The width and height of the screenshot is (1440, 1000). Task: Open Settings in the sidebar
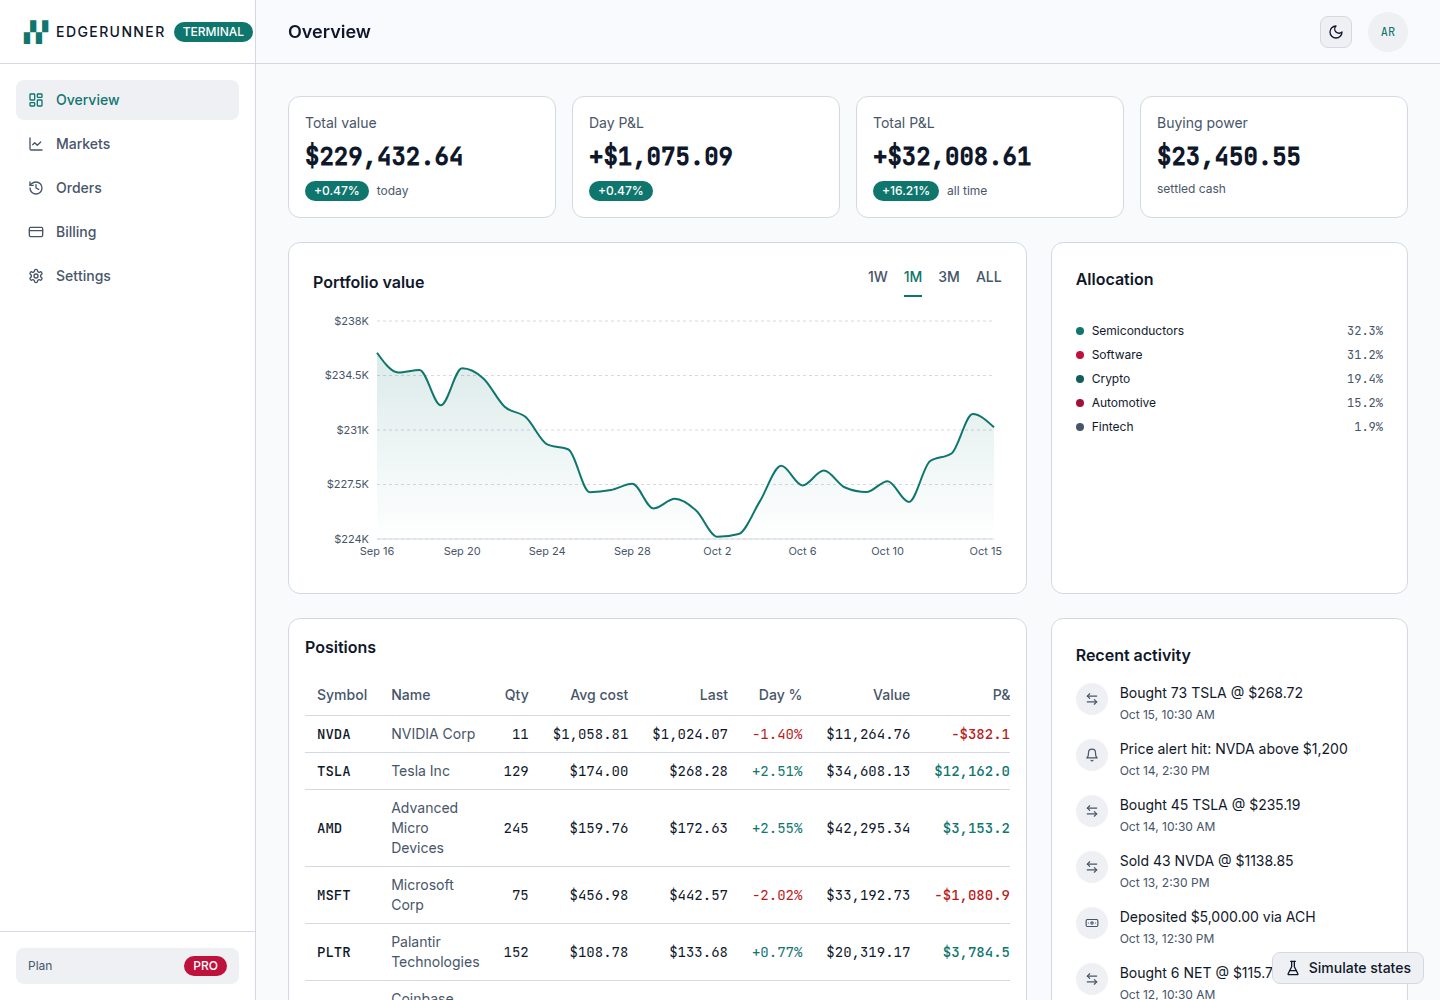coord(127,276)
